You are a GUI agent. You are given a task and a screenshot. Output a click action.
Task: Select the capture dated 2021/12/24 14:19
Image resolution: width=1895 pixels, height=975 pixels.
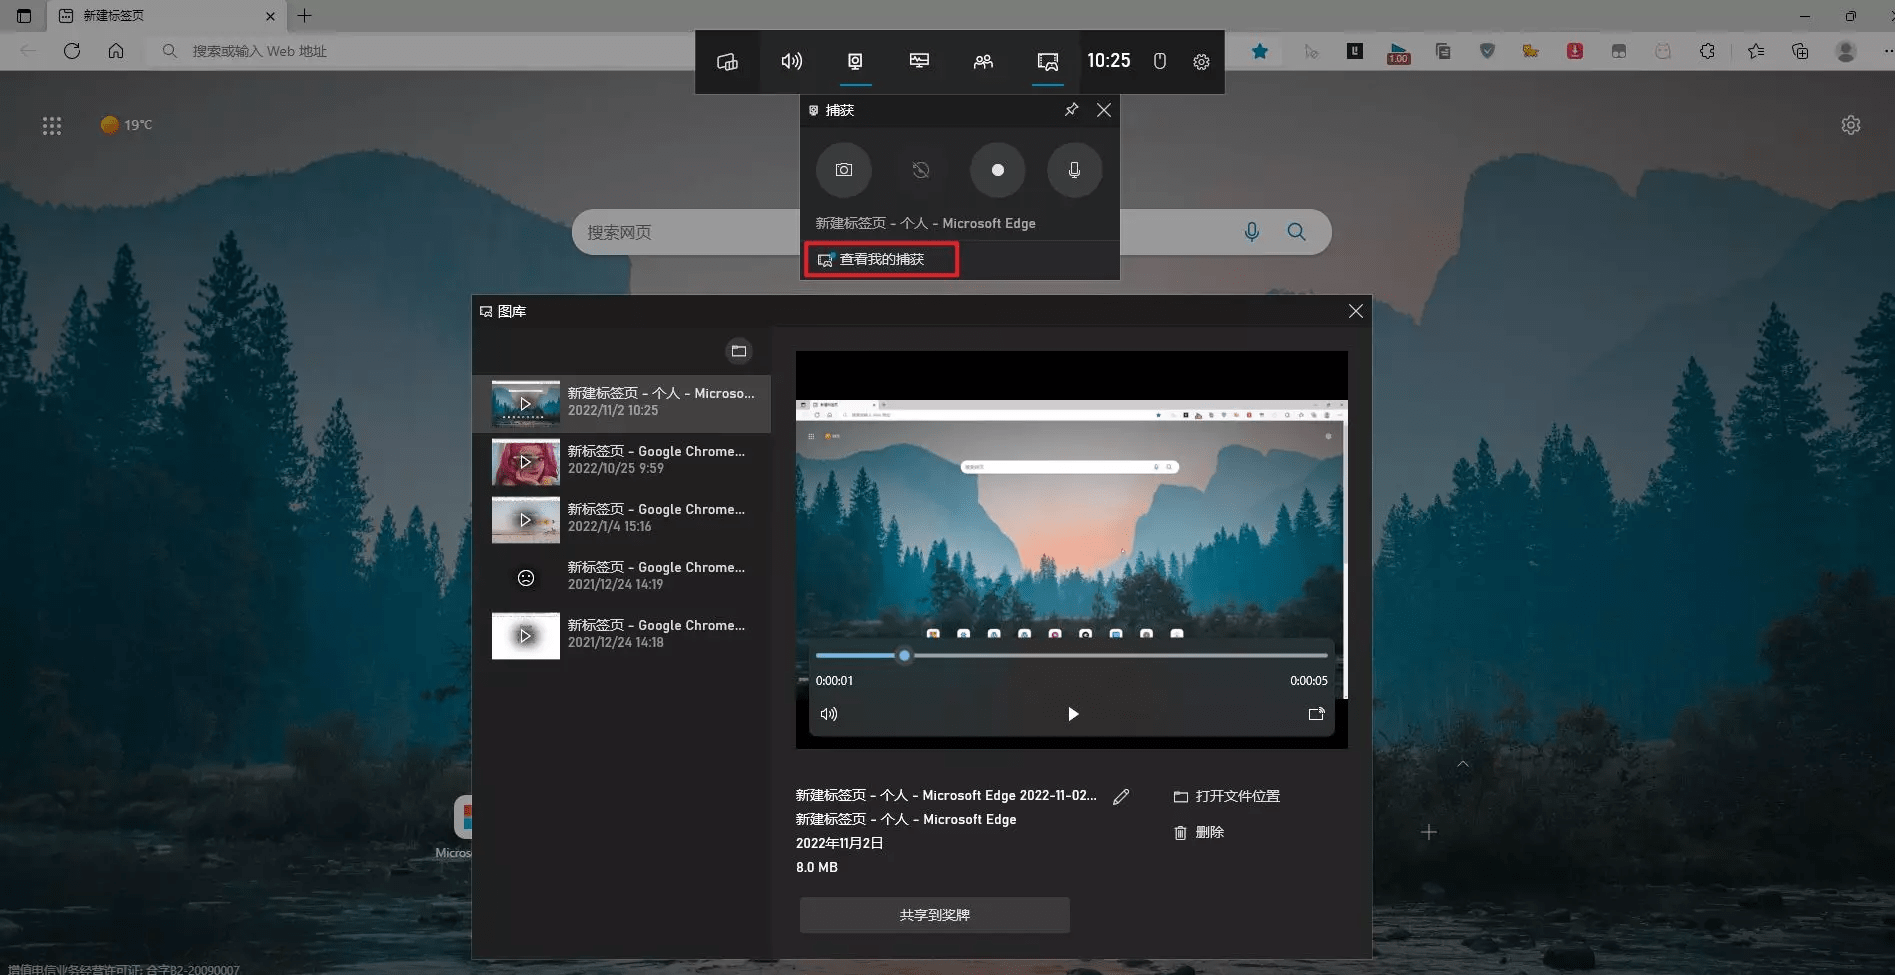pos(621,577)
